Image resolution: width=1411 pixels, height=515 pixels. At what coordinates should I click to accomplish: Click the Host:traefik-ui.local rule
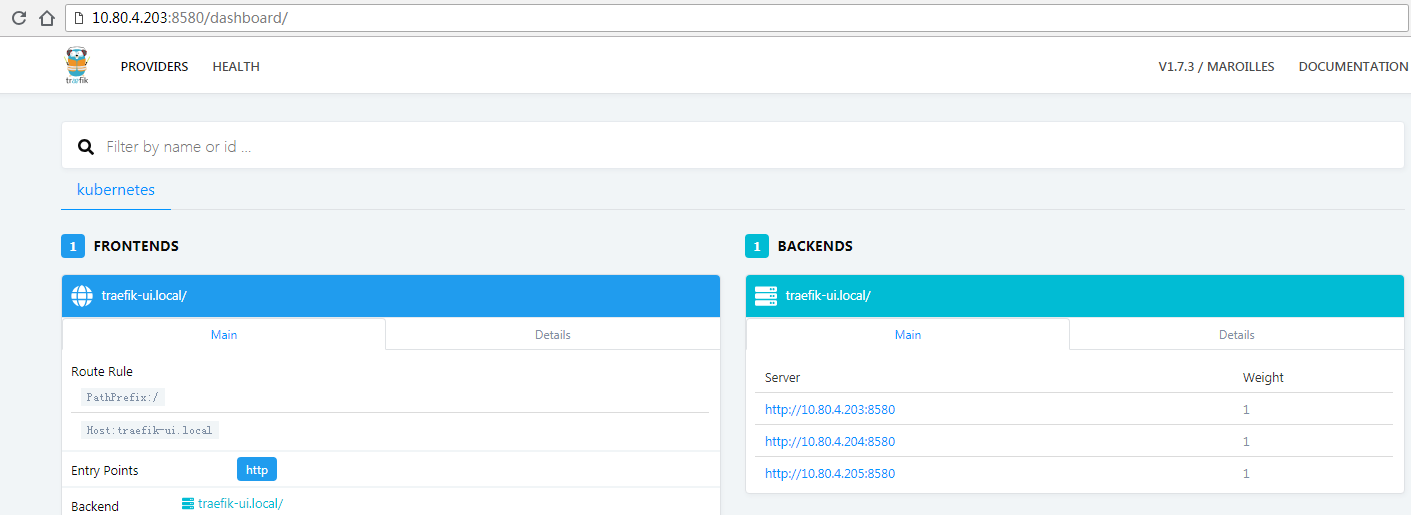pos(150,430)
